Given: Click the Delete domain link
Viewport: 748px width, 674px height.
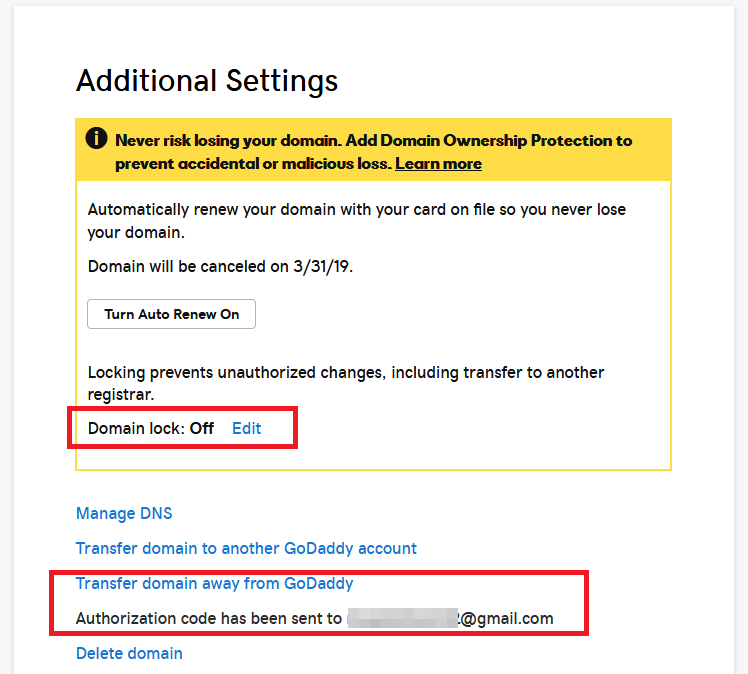Looking at the screenshot, I should [129, 653].
